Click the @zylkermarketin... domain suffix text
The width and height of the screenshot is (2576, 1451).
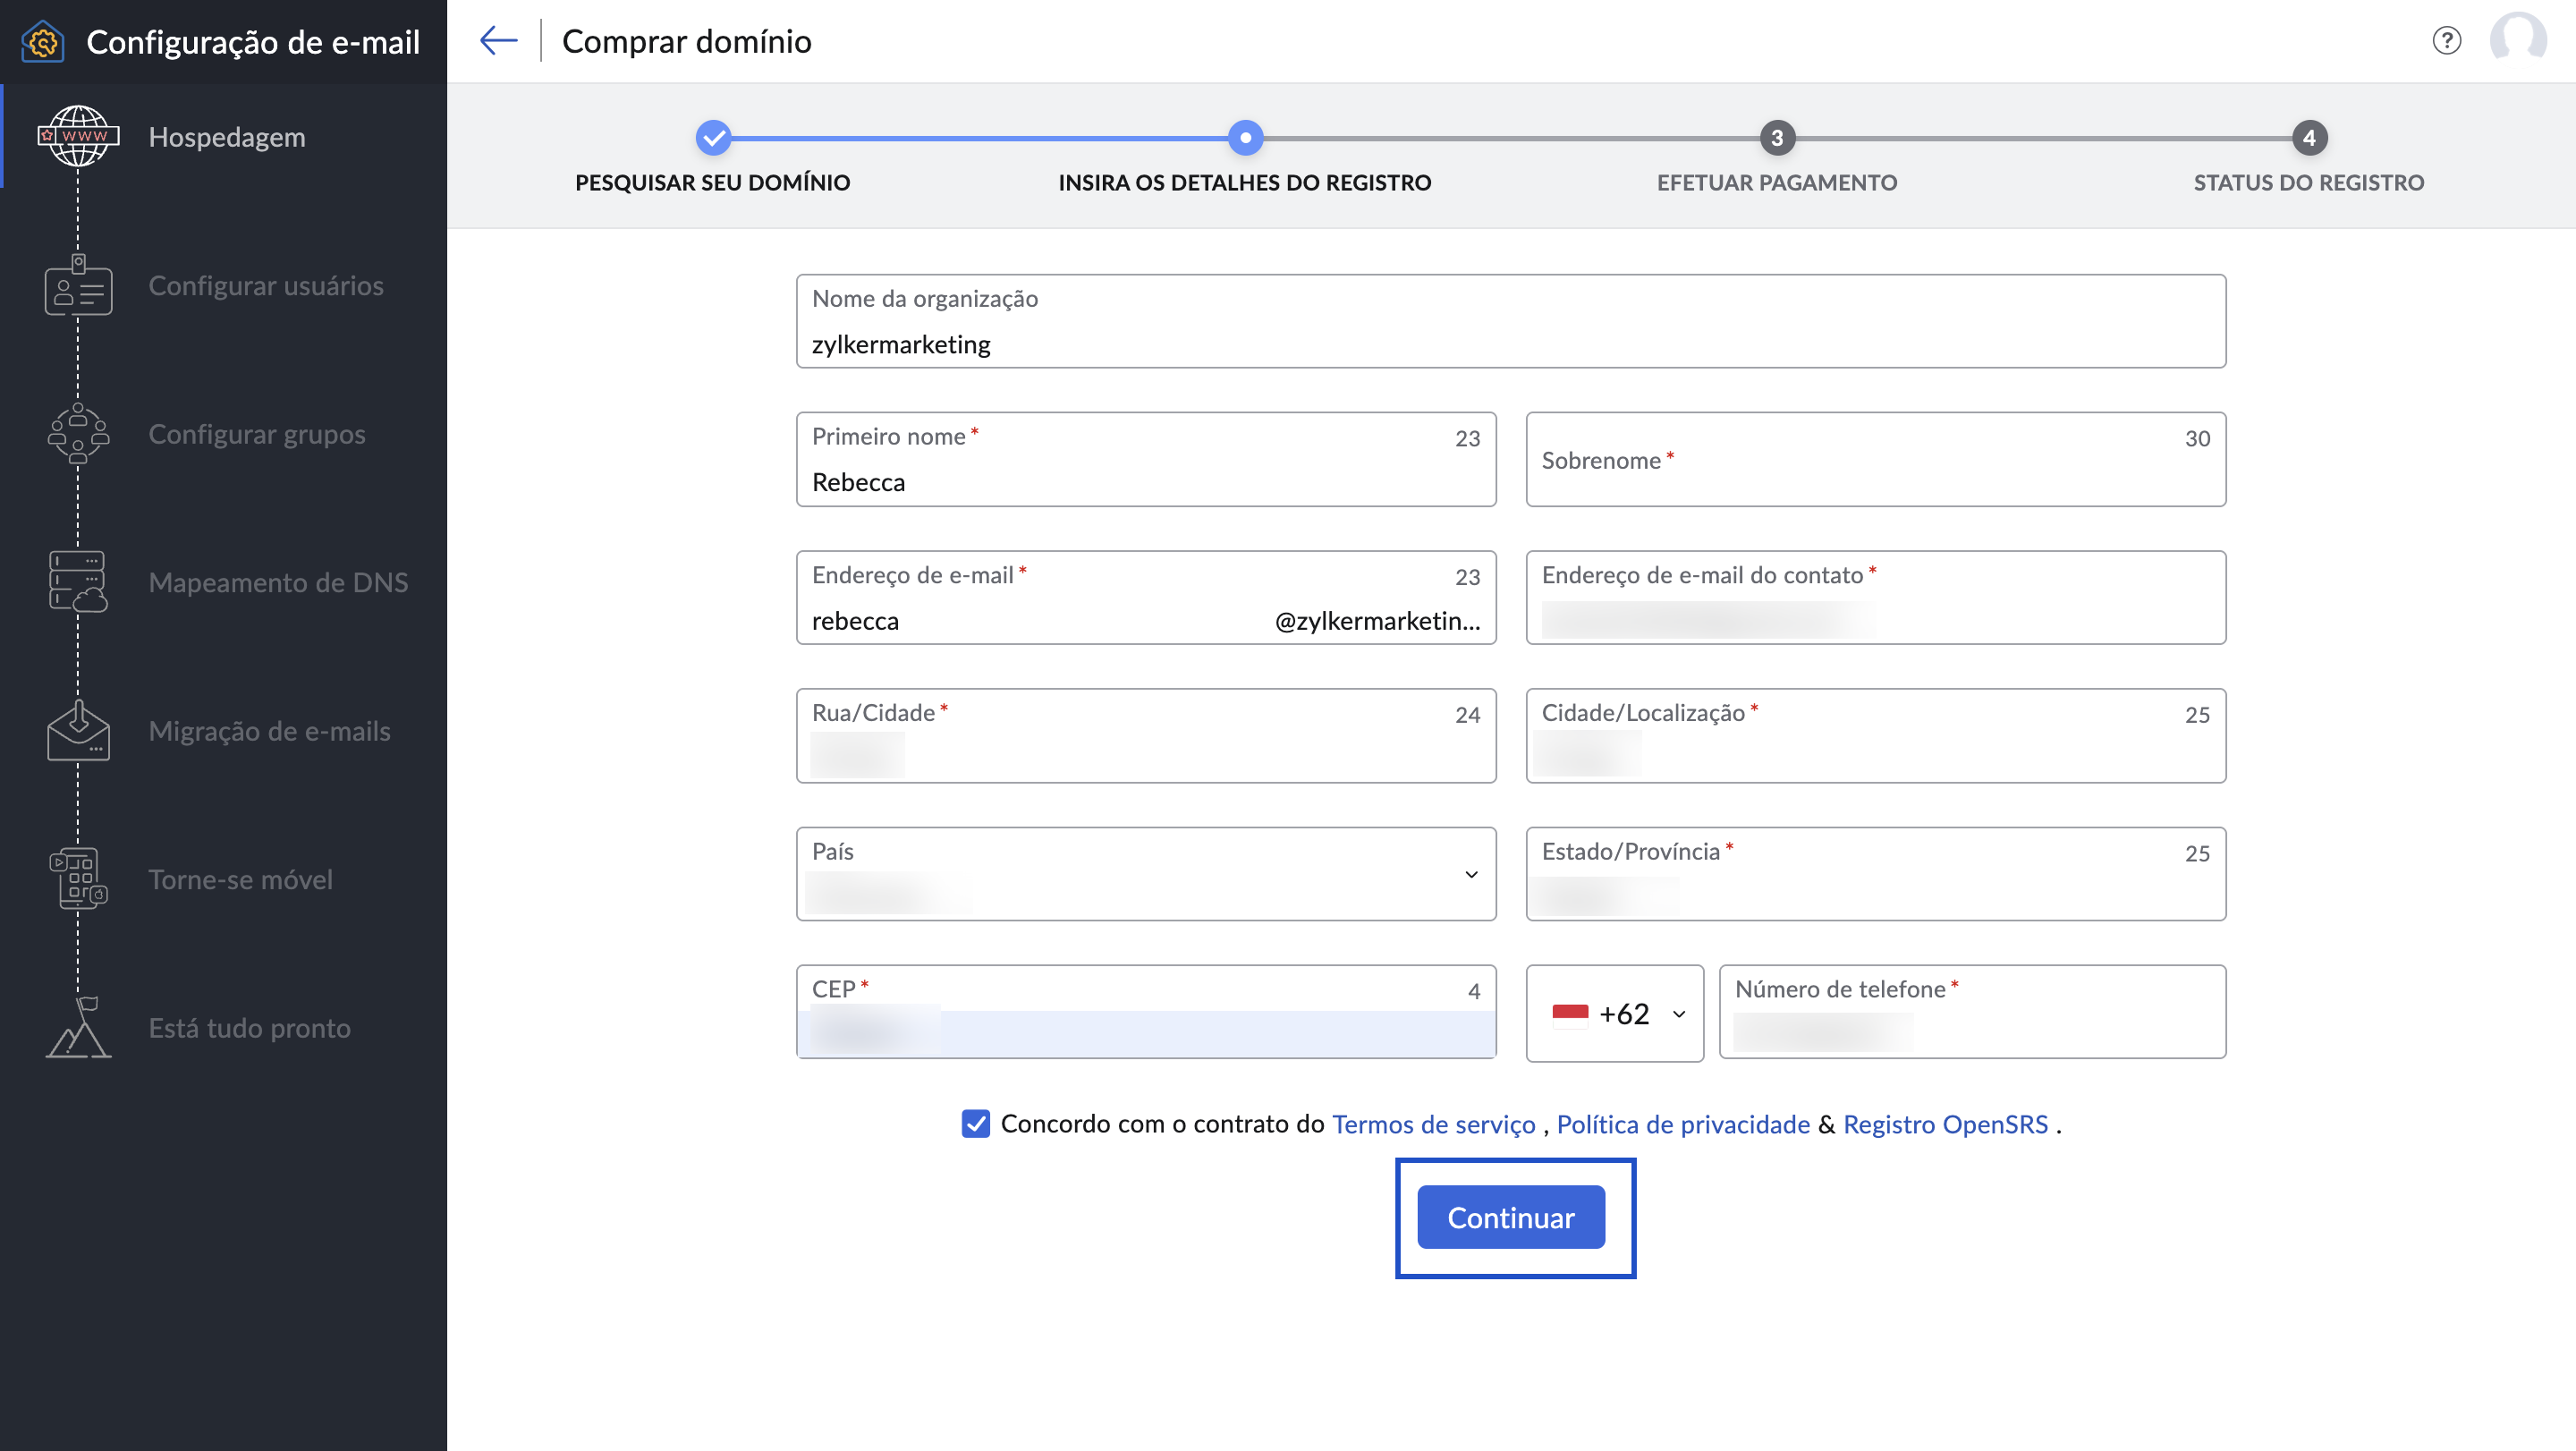pyautogui.click(x=1377, y=620)
